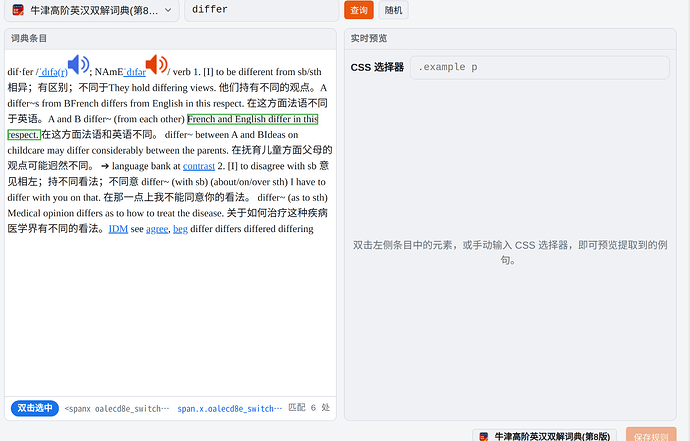Image resolution: width=690 pixels, height=441 pixels.
Task: Click the bottom 牛津高阶英汉双解词典(第8版) button
Action: click(x=544, y=436)
